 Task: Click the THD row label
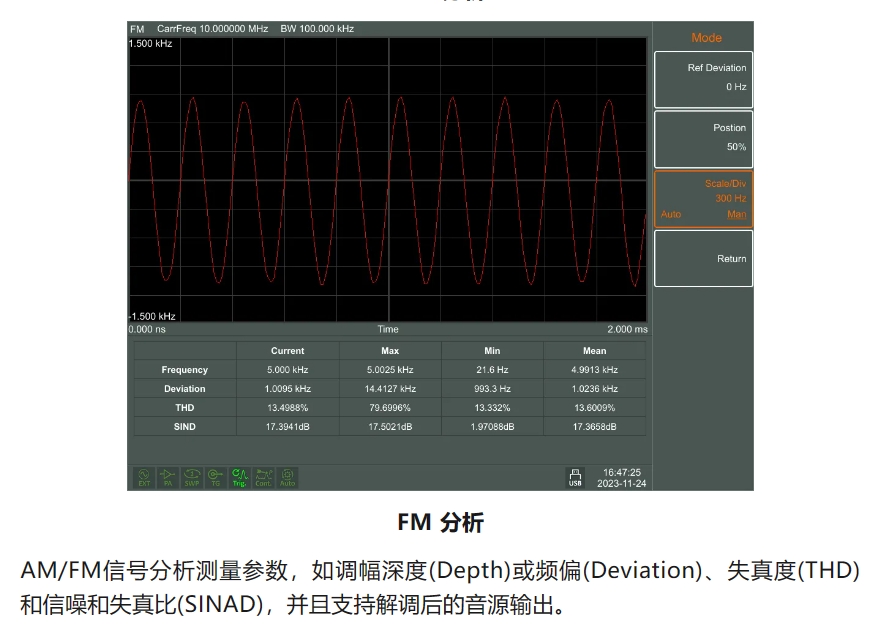pos(185,408)
